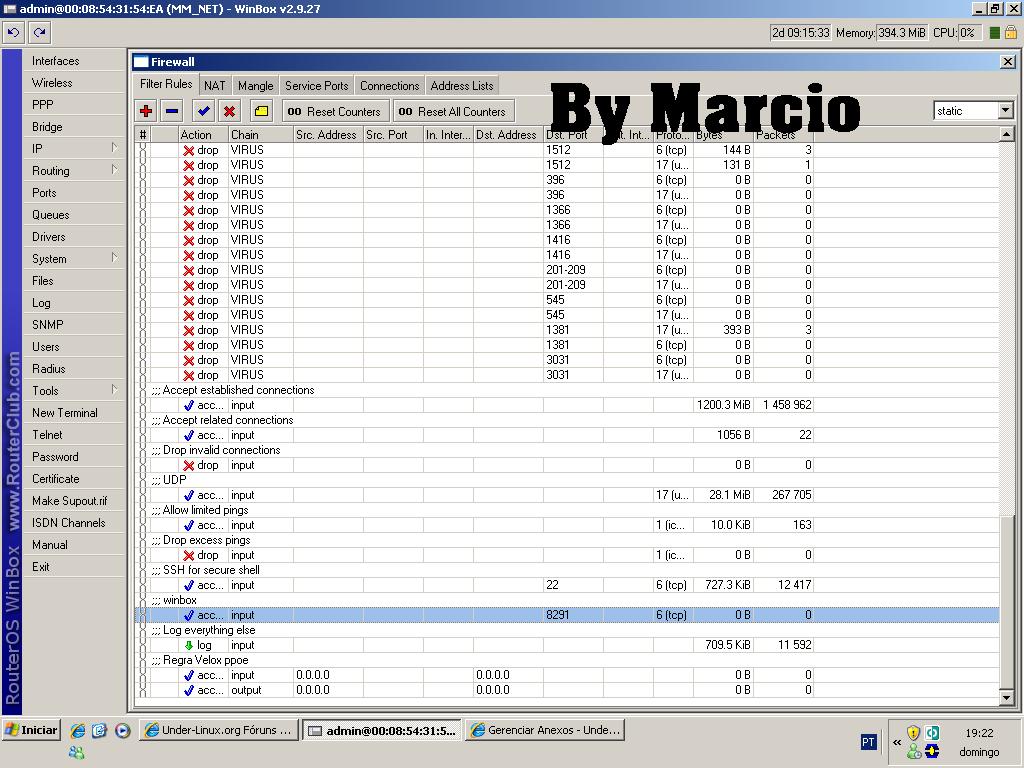Open the yellow comment note icon

click(261, 111)
